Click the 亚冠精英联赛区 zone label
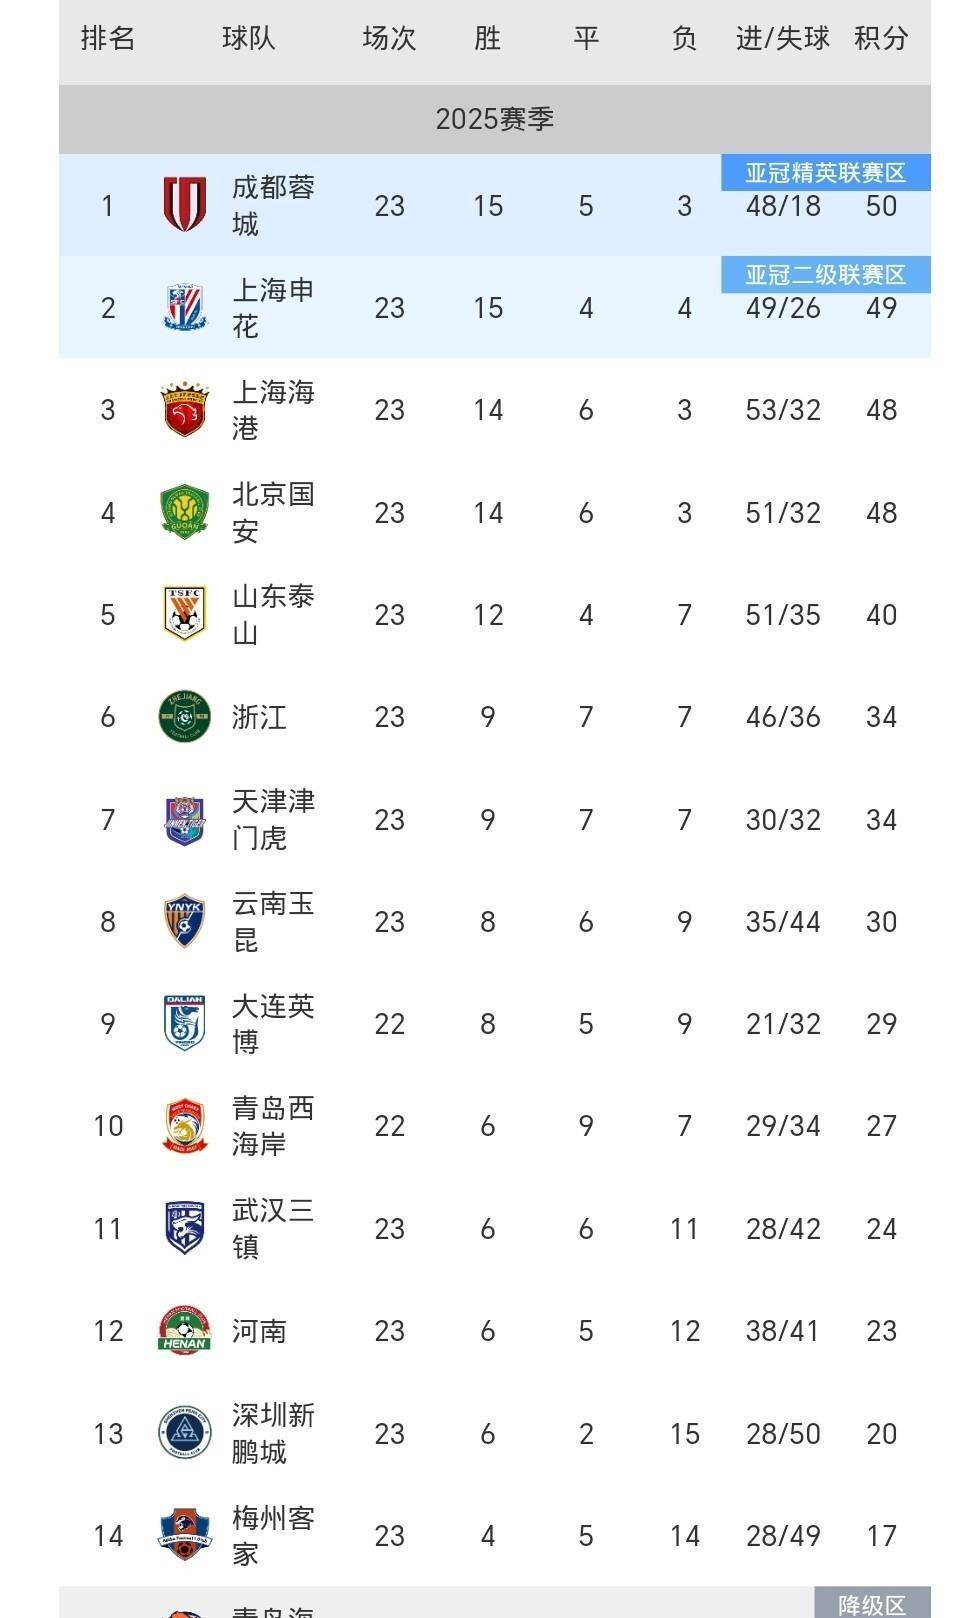Screen dimensions: 963x1618 tap(826, 172)
